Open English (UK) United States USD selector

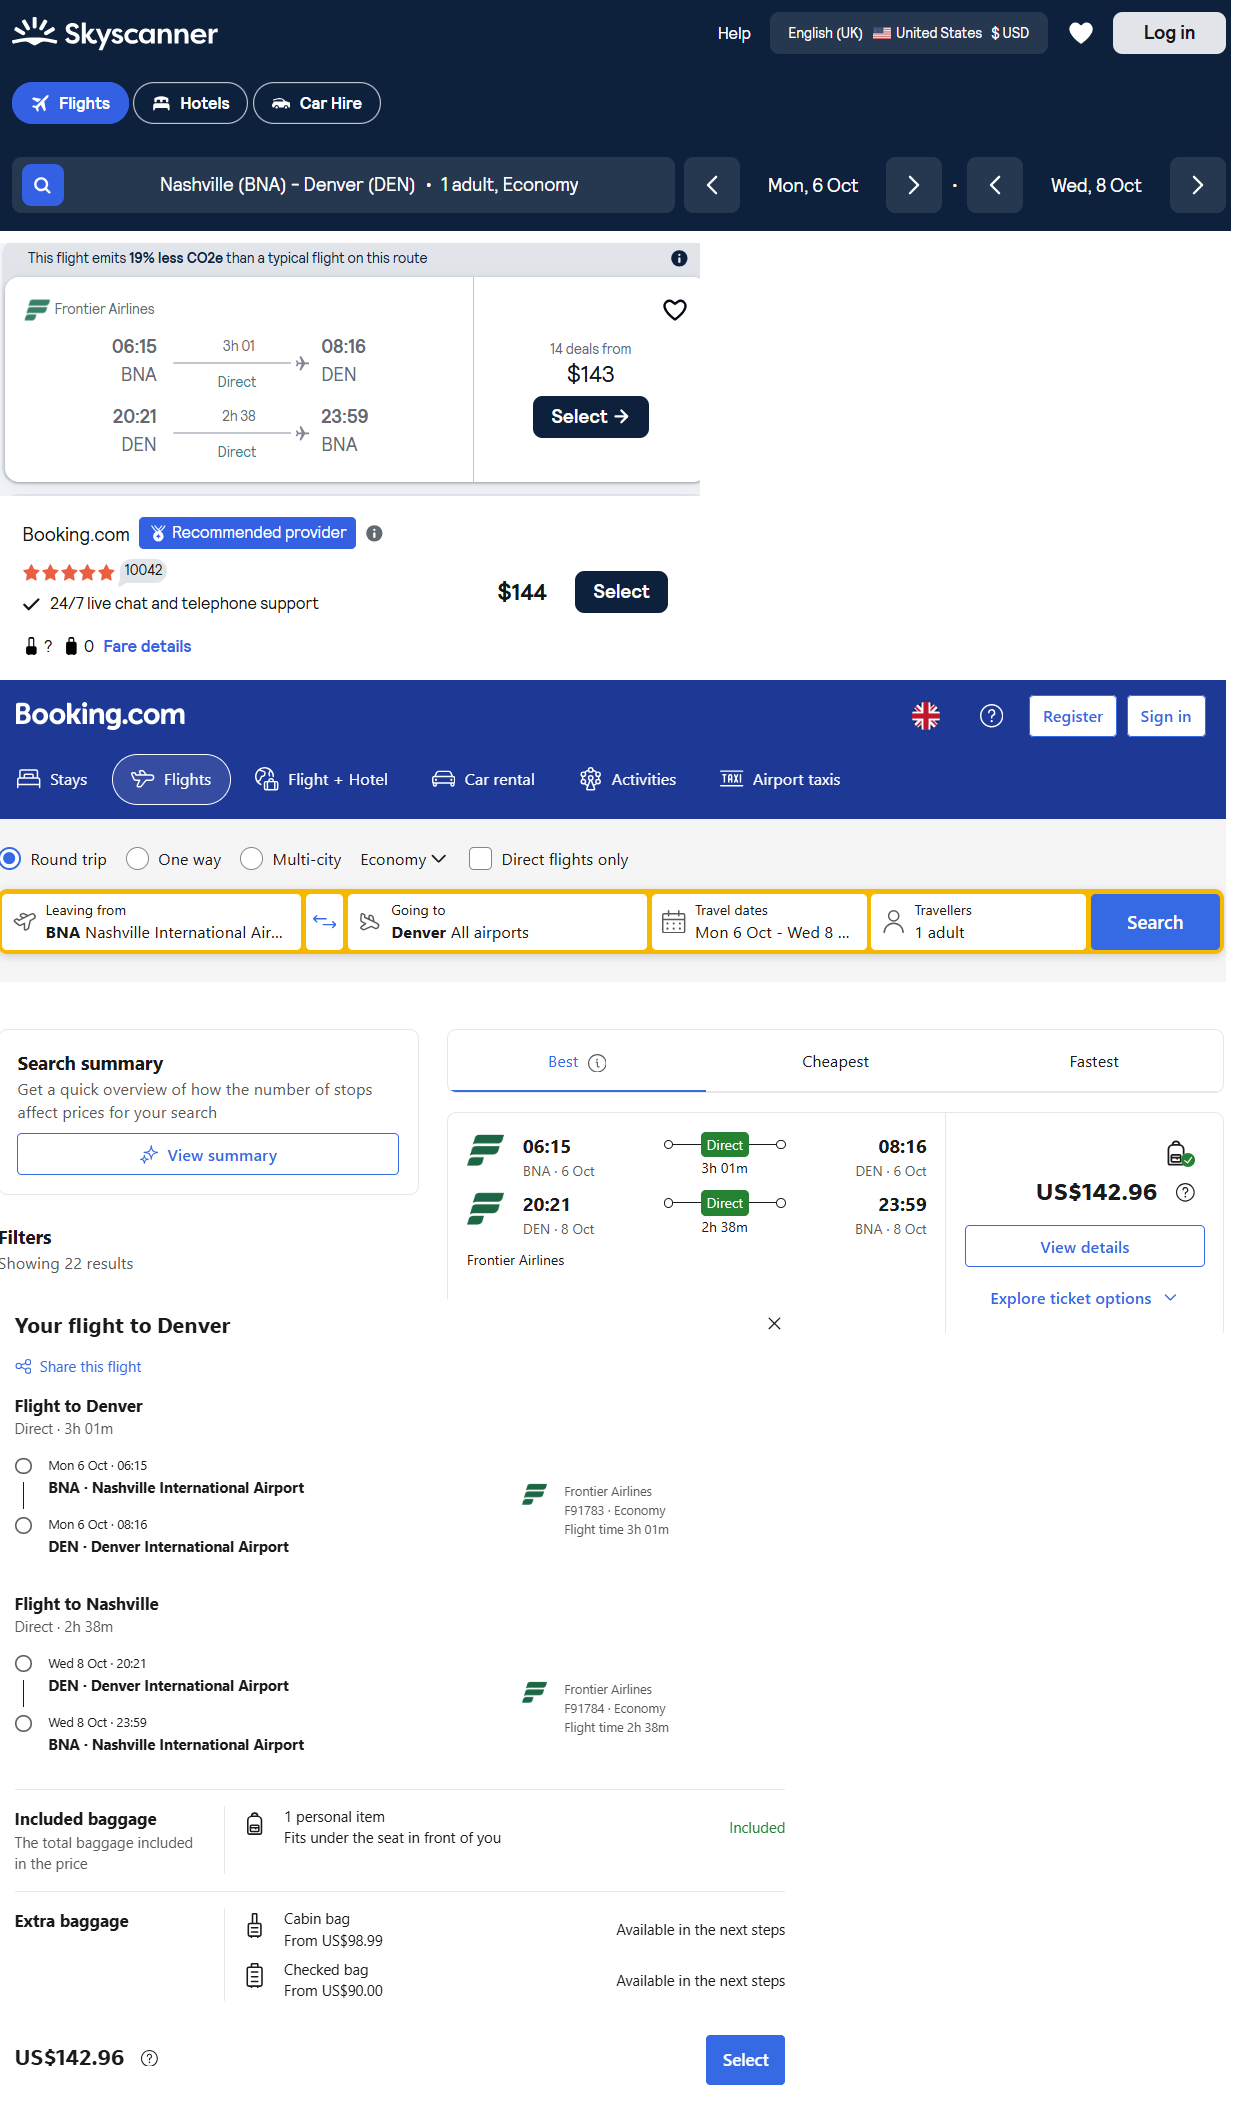[x=908, y=33]
